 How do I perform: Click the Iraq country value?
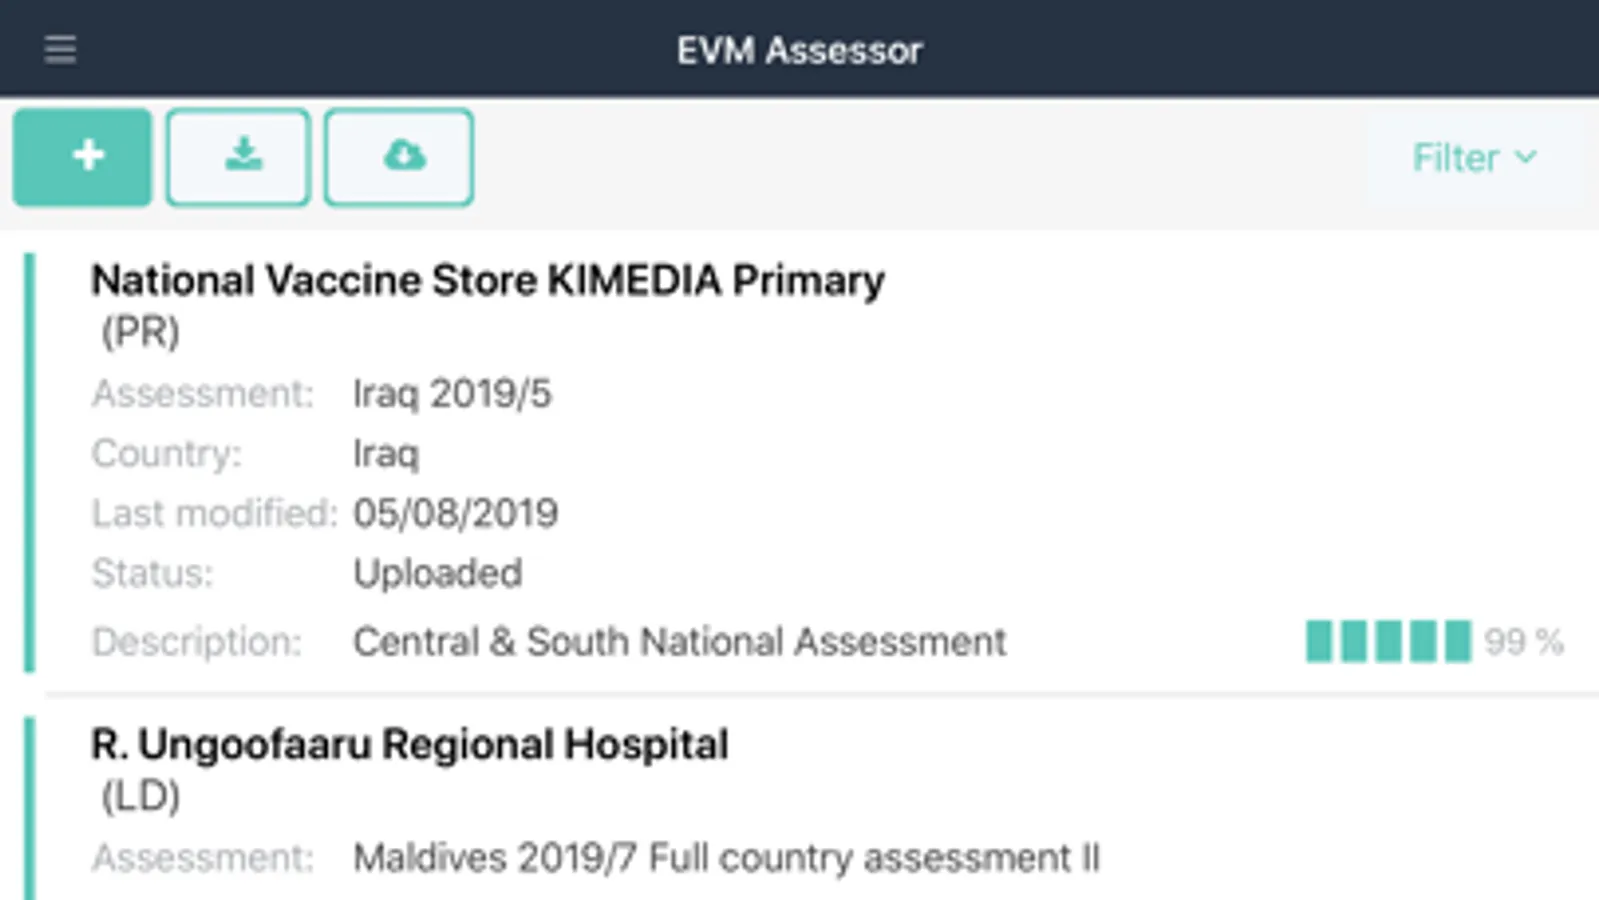coord(385,454)
